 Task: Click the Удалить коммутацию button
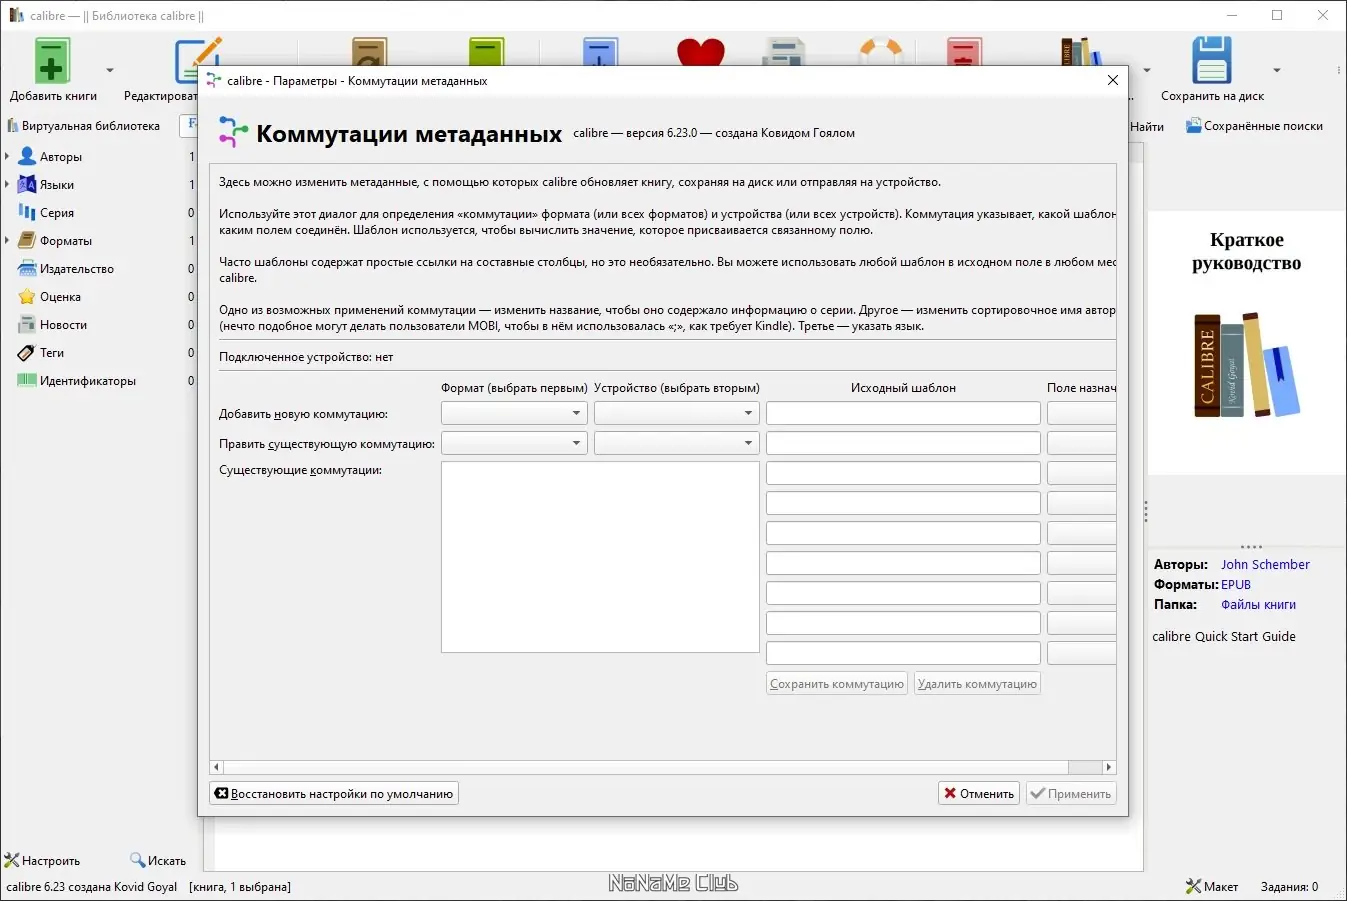(977, 684)
